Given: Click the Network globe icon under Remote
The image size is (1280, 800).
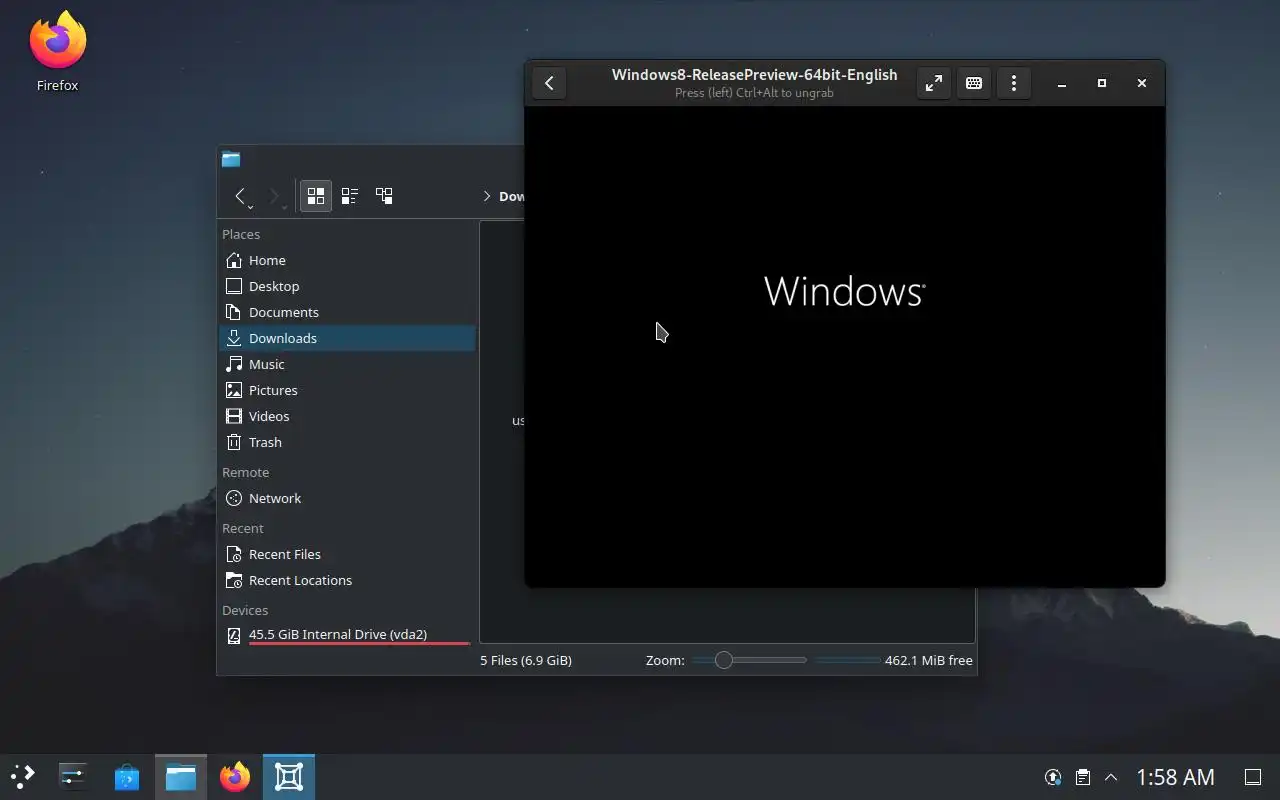Looking at the screenshot, I should [x=234, y=498].
